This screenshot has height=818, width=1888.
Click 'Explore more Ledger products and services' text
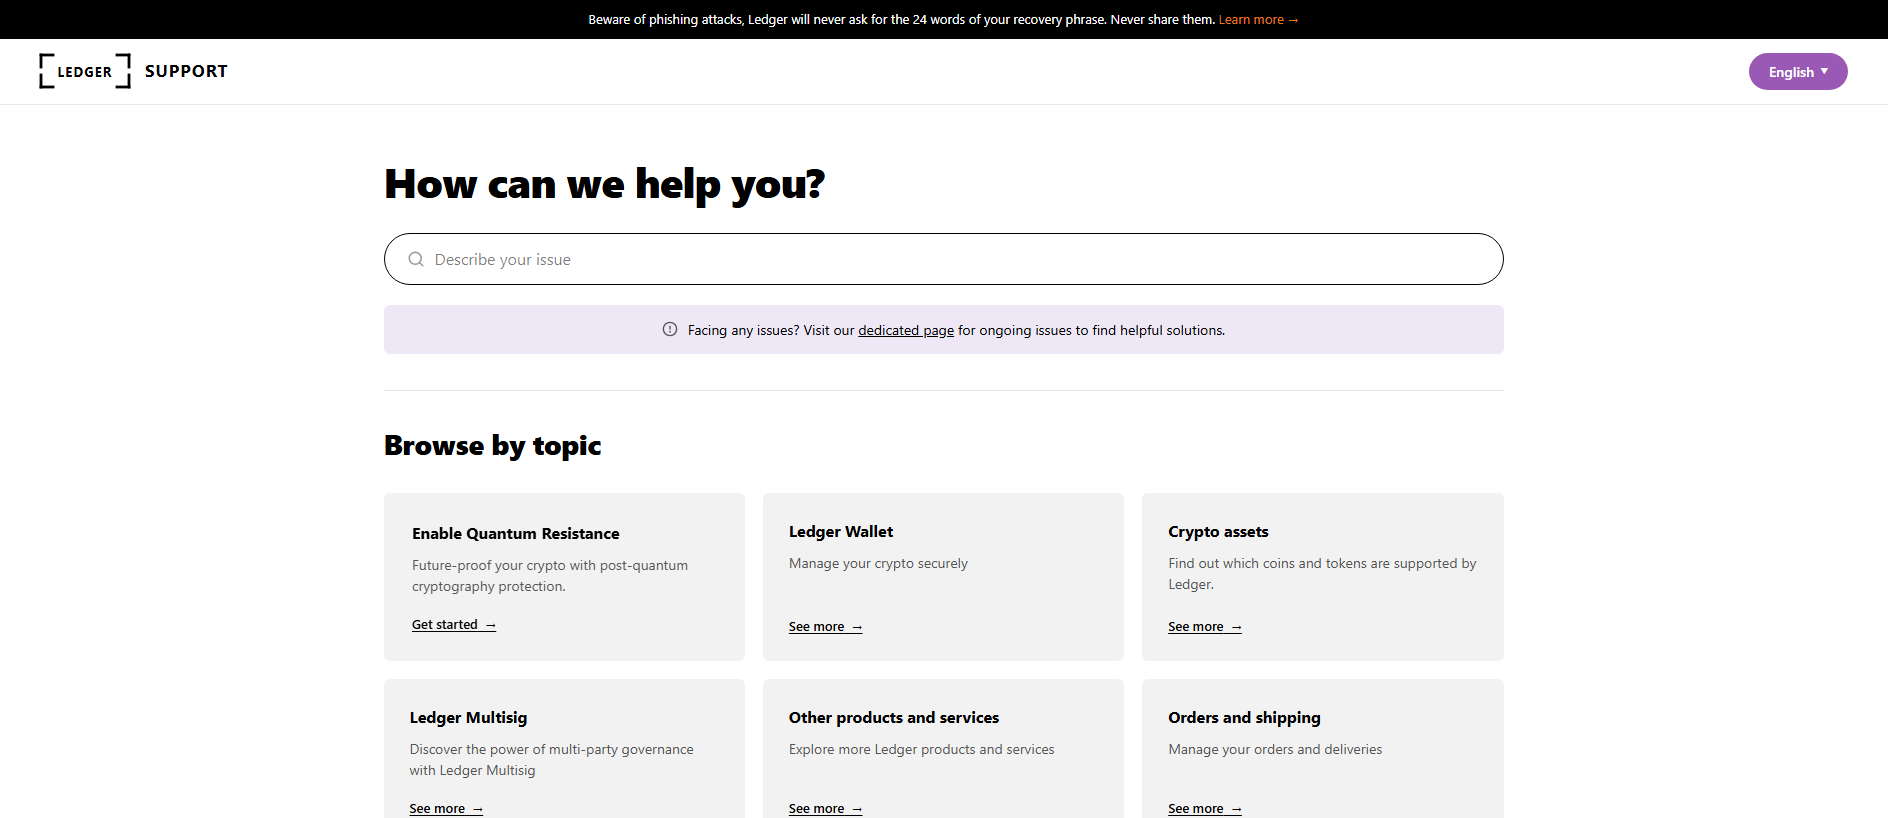tap(921, 749)
